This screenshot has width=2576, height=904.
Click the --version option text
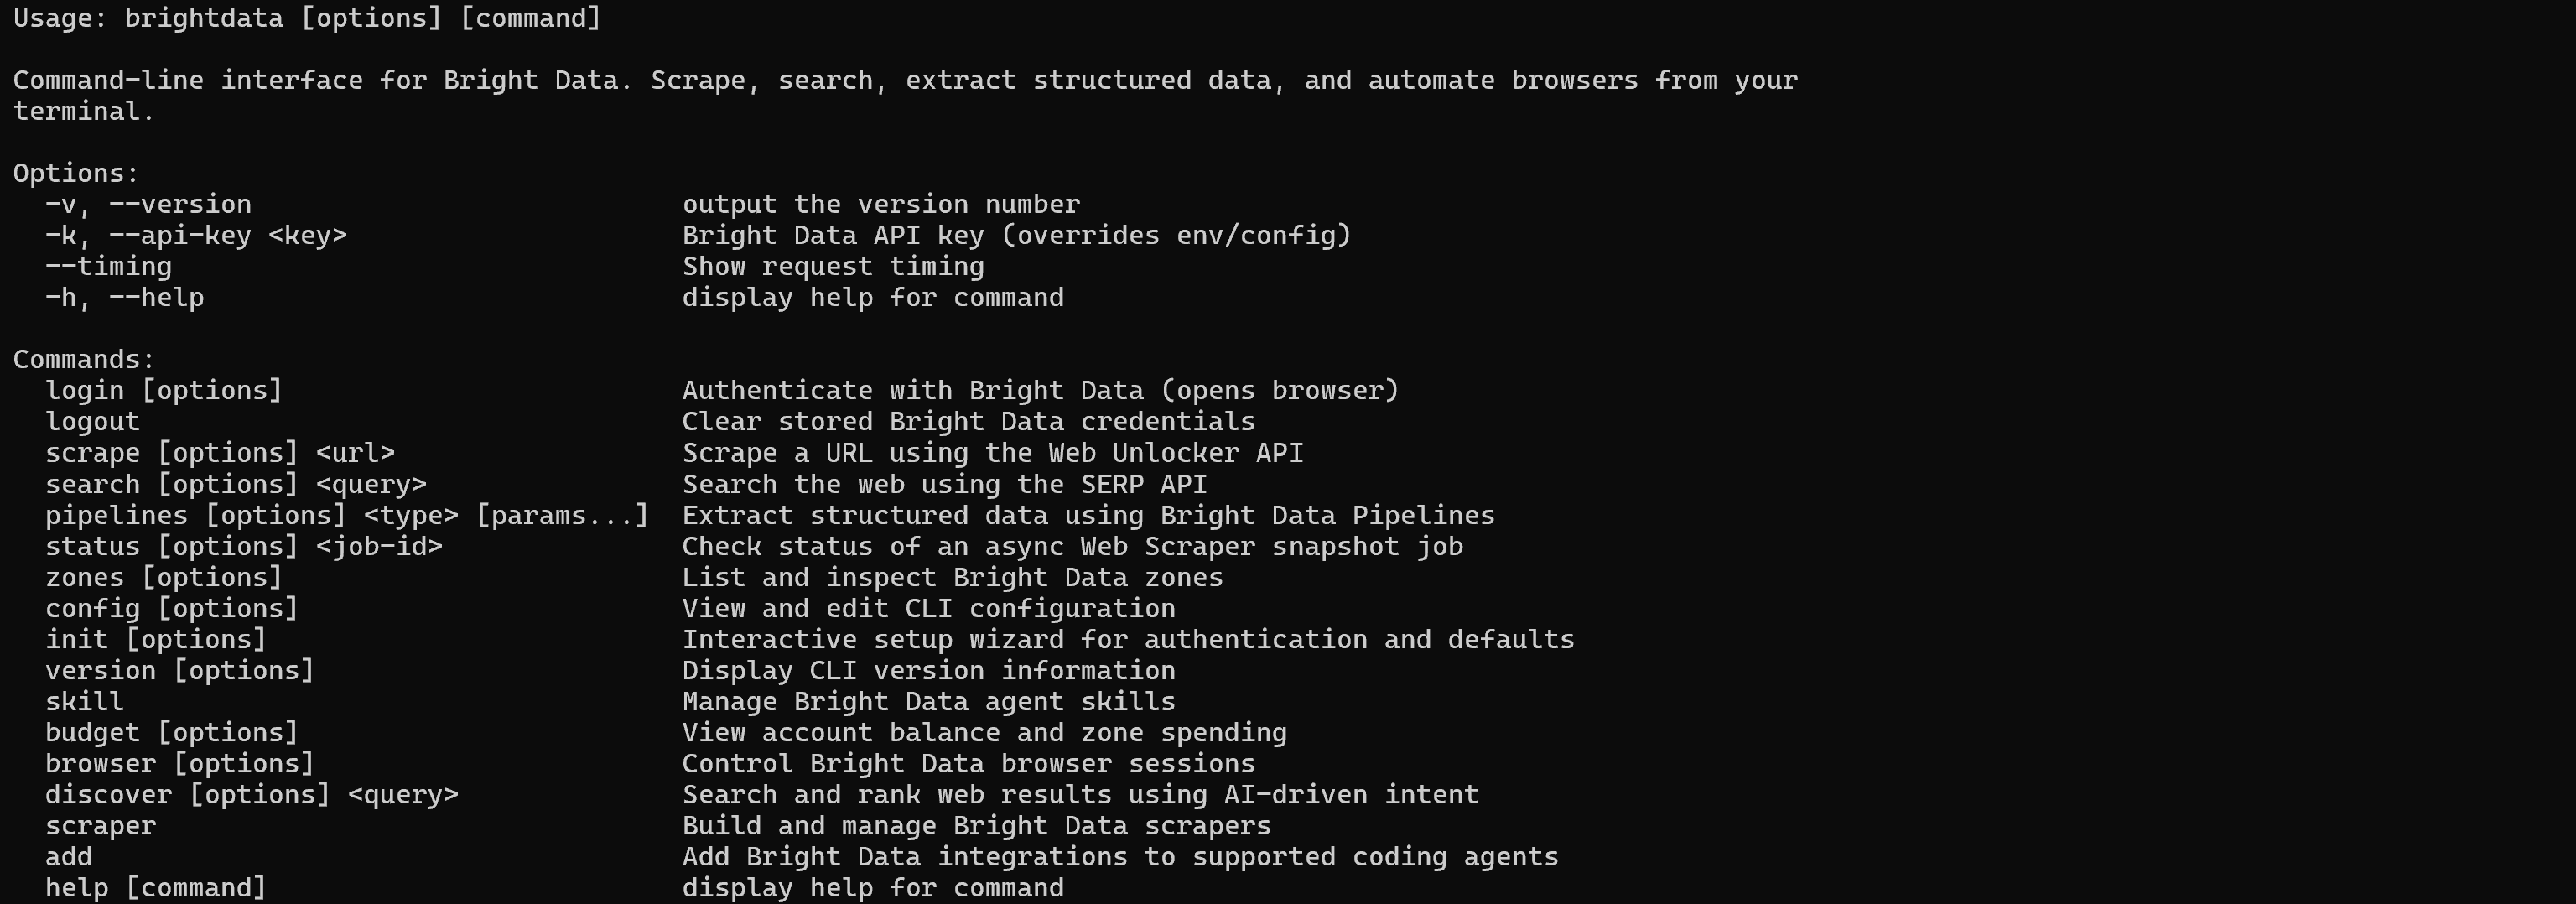point(180,204)
